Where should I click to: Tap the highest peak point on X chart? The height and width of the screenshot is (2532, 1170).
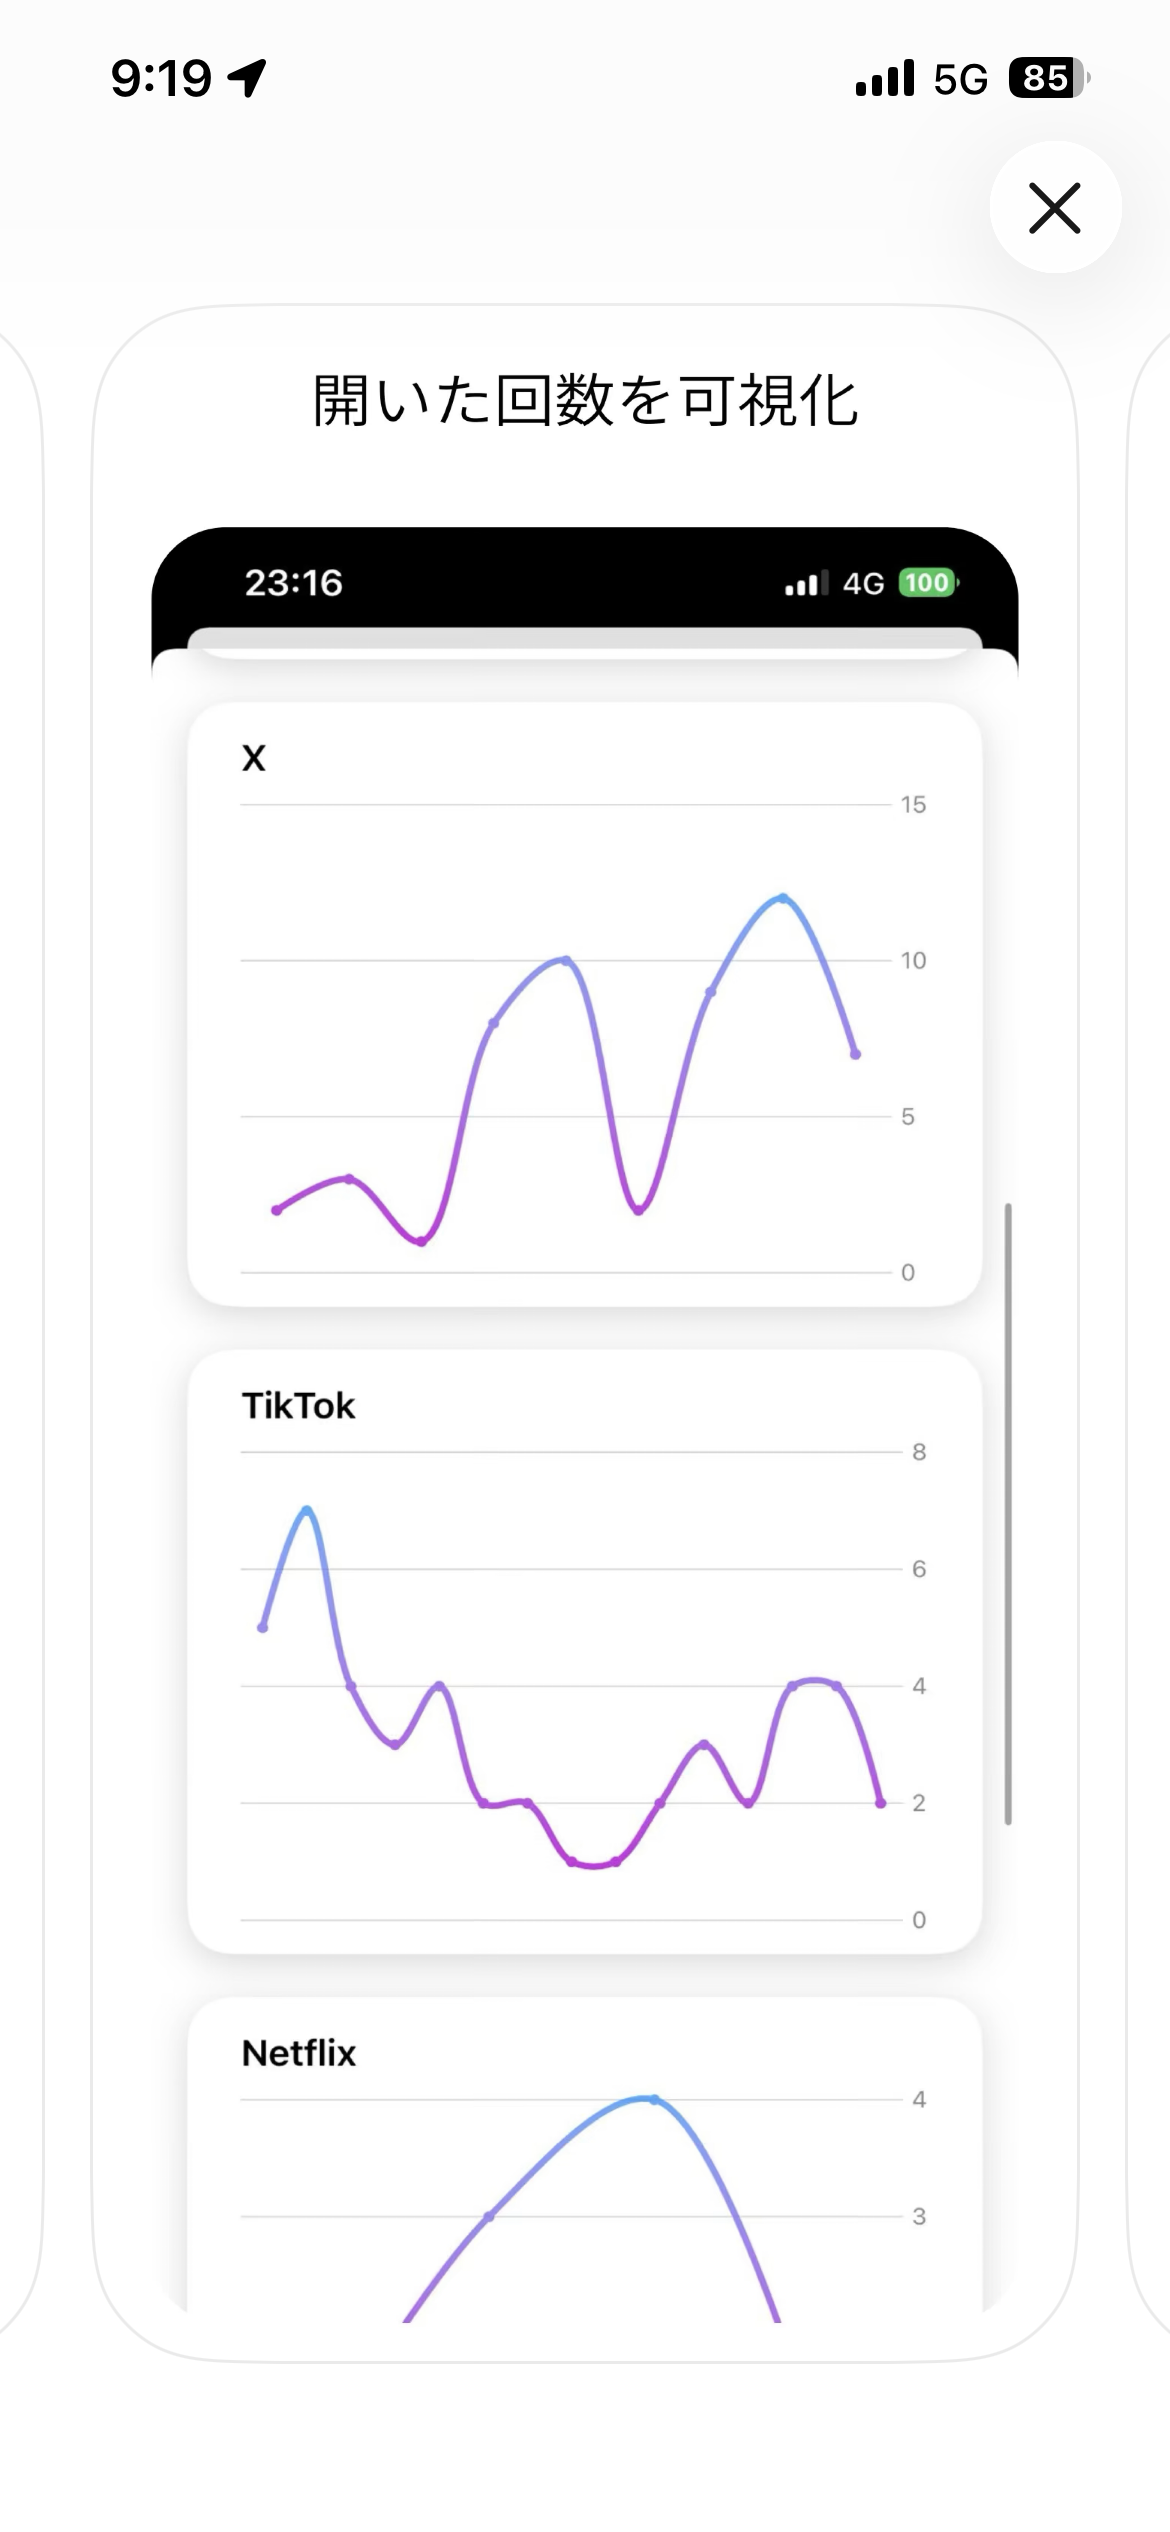(783, 898)
